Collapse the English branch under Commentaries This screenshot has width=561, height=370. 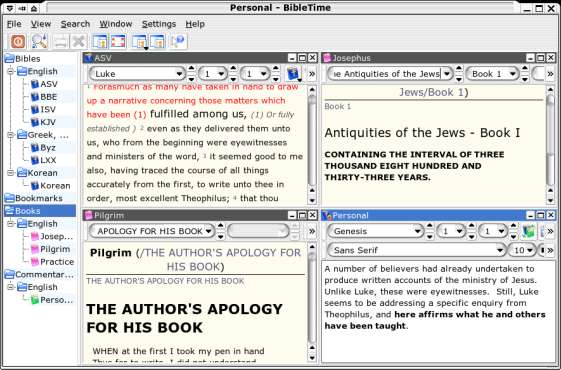point(11,287)
